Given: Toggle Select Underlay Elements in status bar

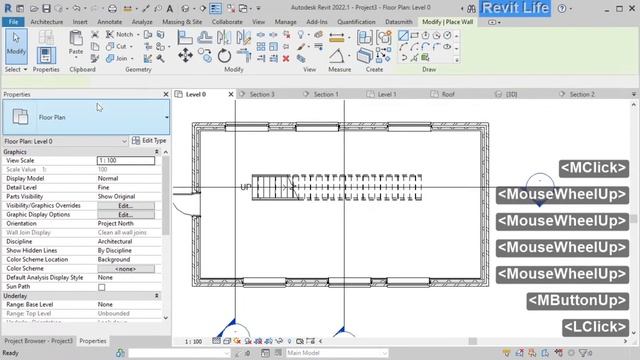Looking at the screenshot, I should click(519, 353).
